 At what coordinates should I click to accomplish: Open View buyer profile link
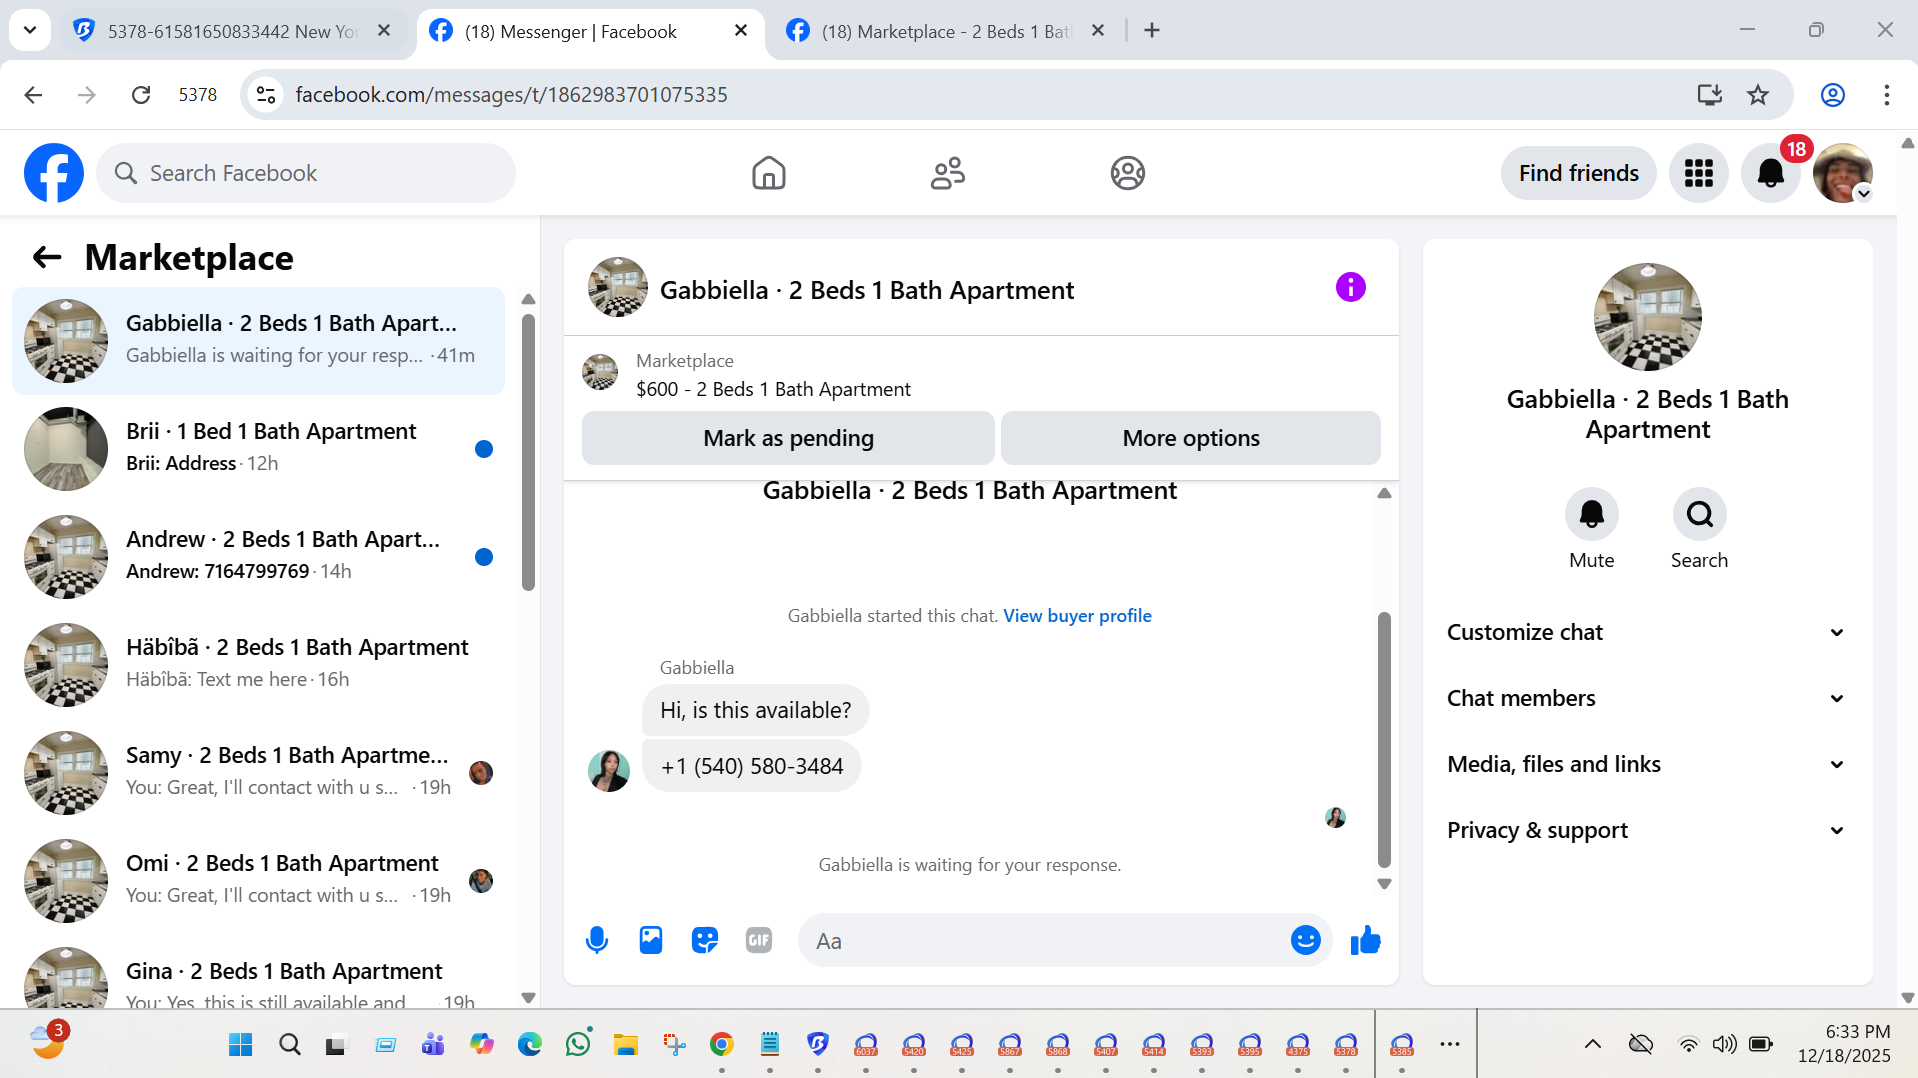pyautogui.click(x=1077, y=616)
